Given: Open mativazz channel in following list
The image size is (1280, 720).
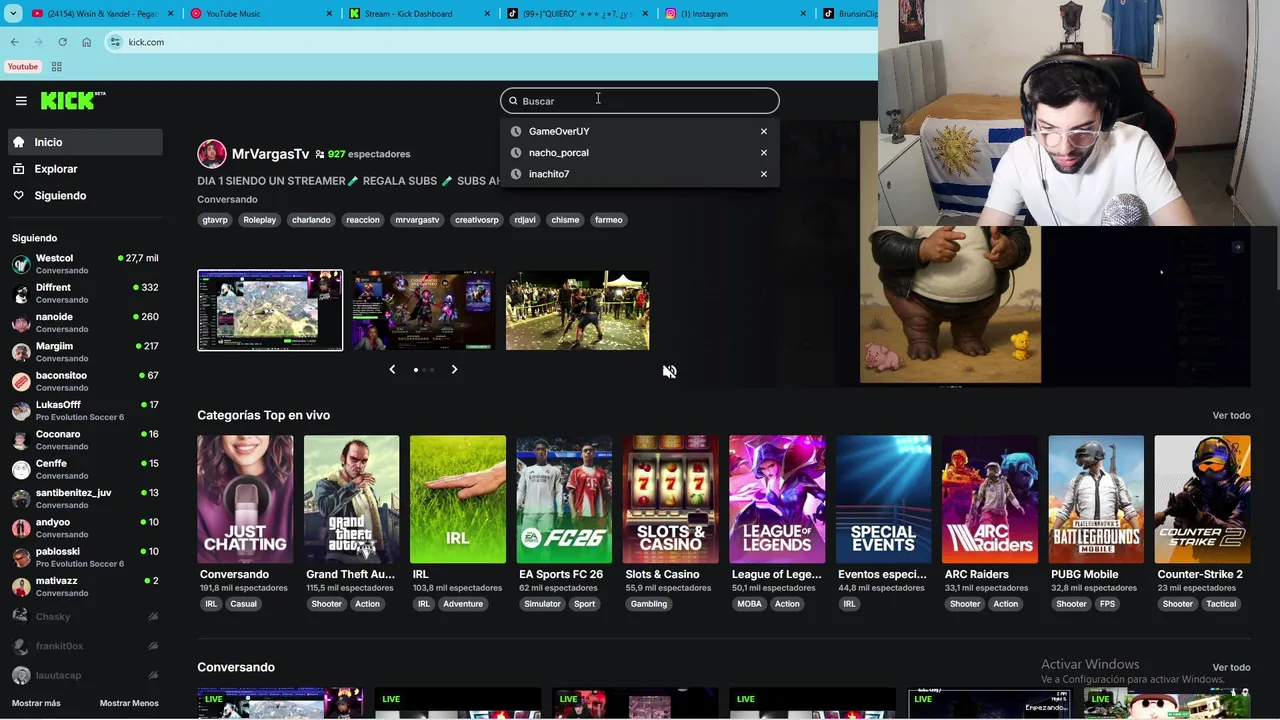Looking at the screenshot, I should [85, 586].
